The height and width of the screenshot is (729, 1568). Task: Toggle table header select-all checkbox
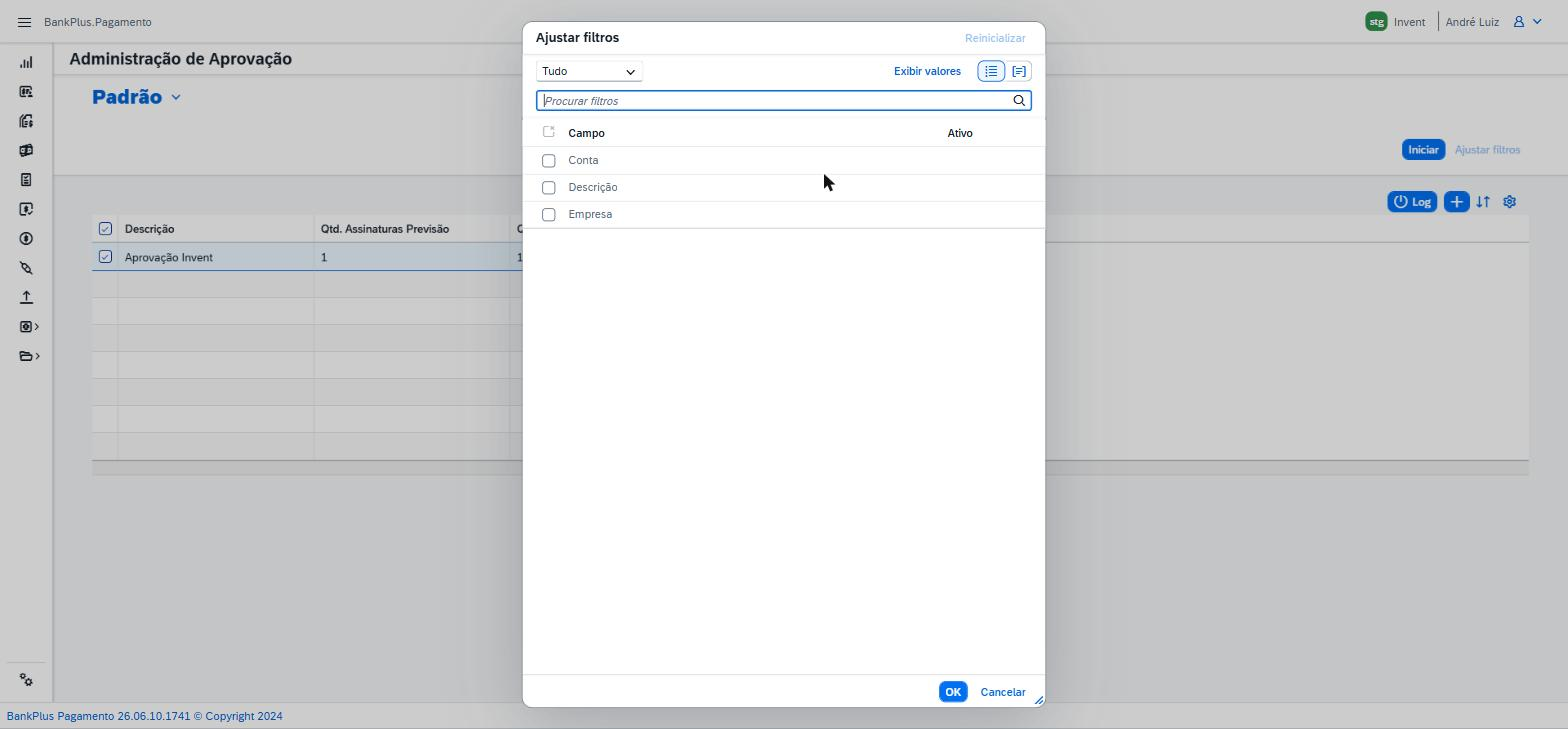pyautogui.click(x=105, y=229)
